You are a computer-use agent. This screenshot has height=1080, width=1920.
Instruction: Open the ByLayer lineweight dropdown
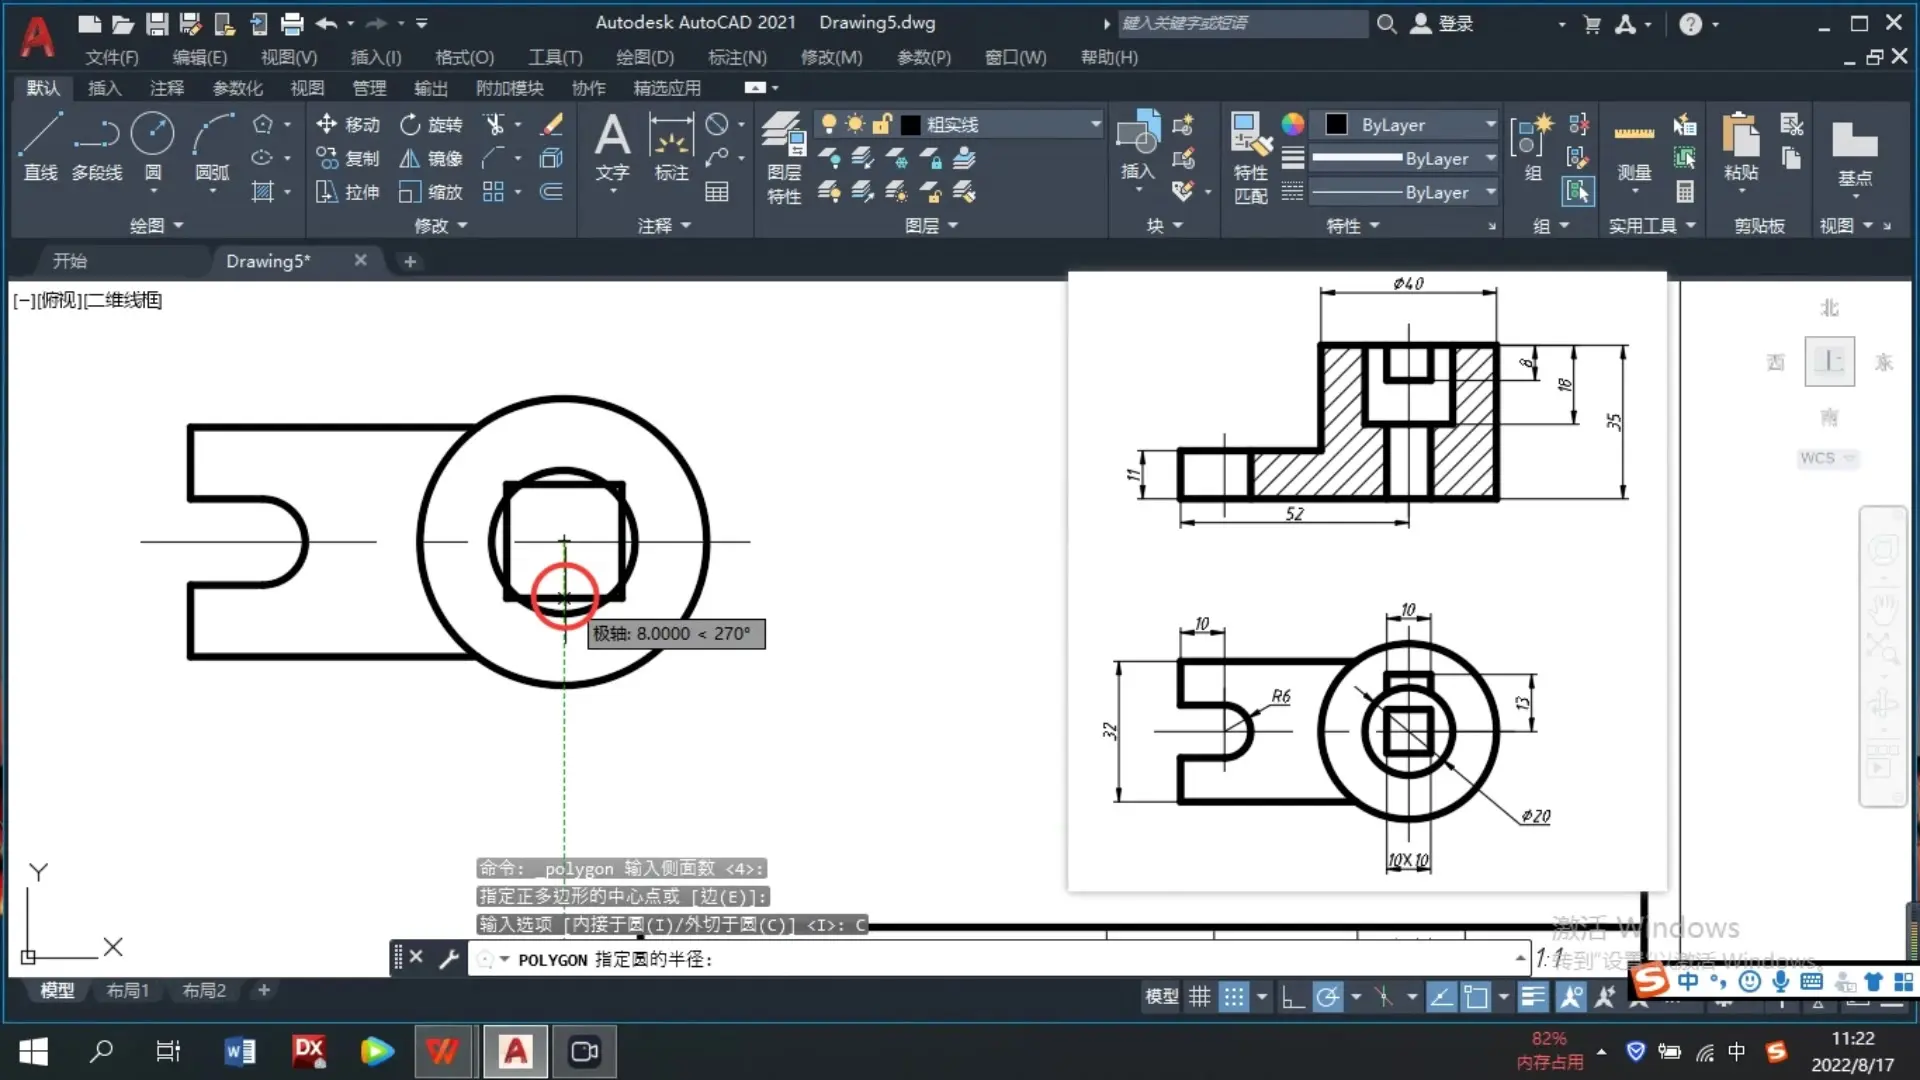(x=1490, y=158)
